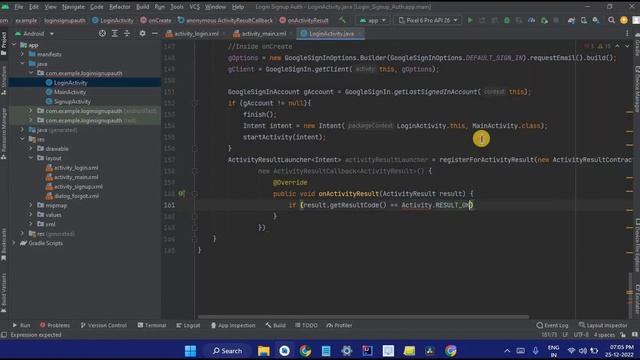Open the Settings gear in the taskbar
The image size is (640, 360).
pos(347,351)
